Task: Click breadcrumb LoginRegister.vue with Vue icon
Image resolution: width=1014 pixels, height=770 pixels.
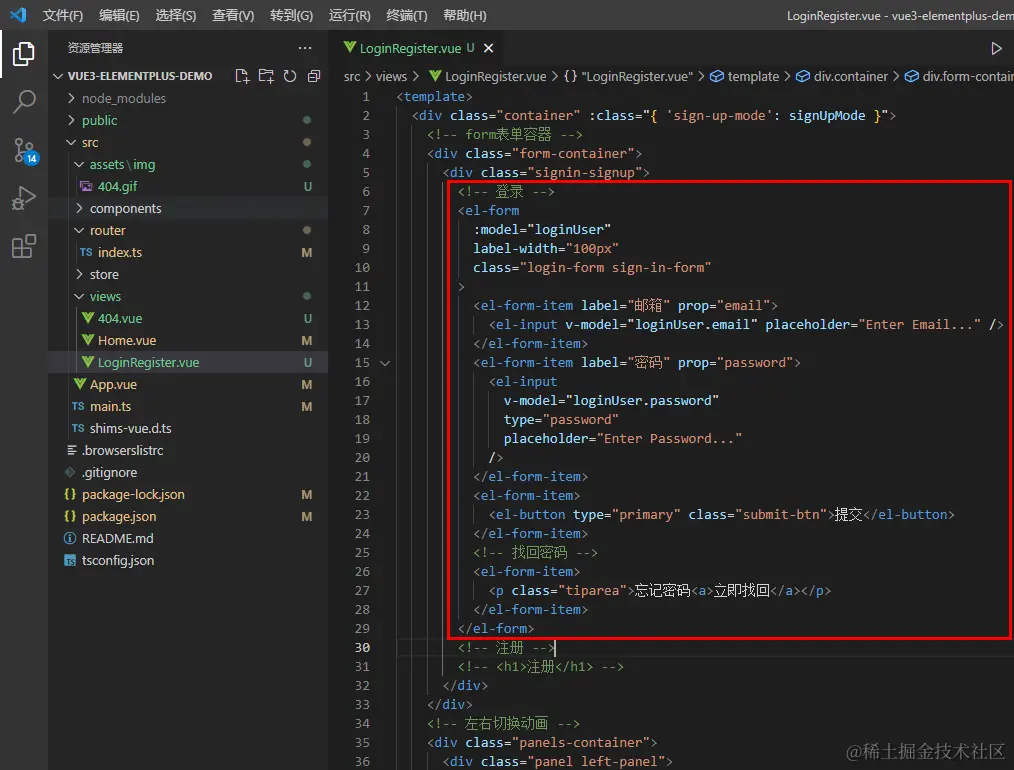Action: click(x=488, y=76)
